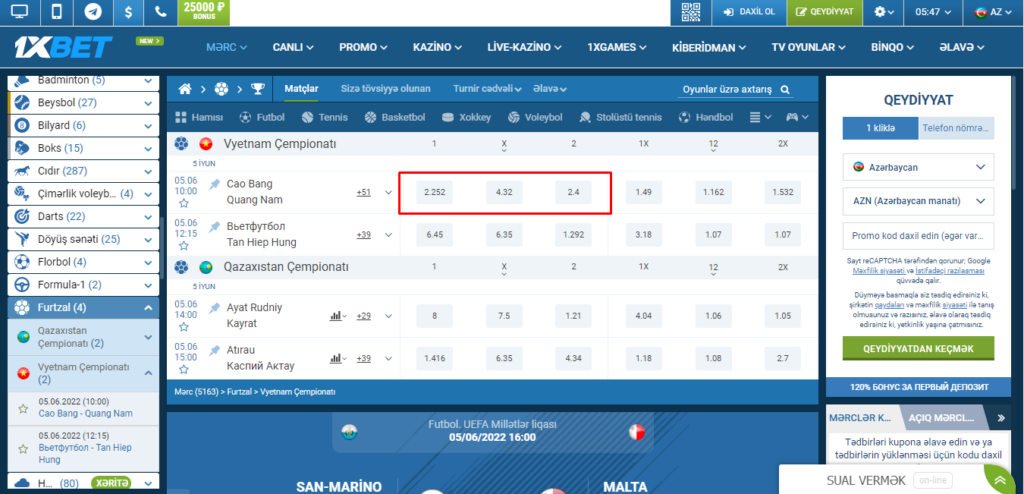Screen dimensions: 1024x494
Task: Select the Tennis sport filter
Action: [x=325, y=117]
